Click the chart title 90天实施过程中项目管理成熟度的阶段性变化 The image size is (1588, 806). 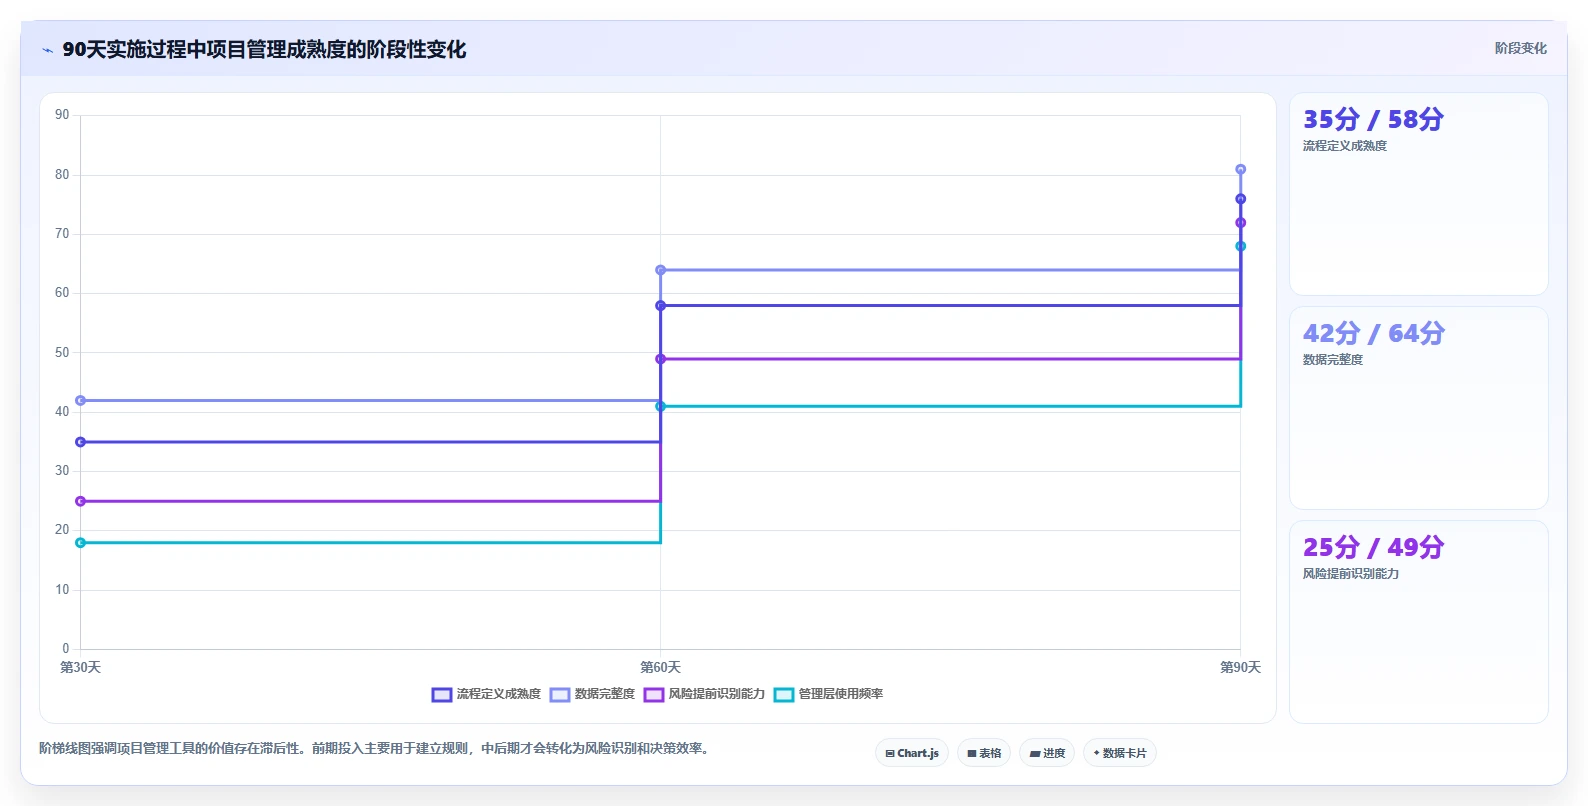coord(264,49)
